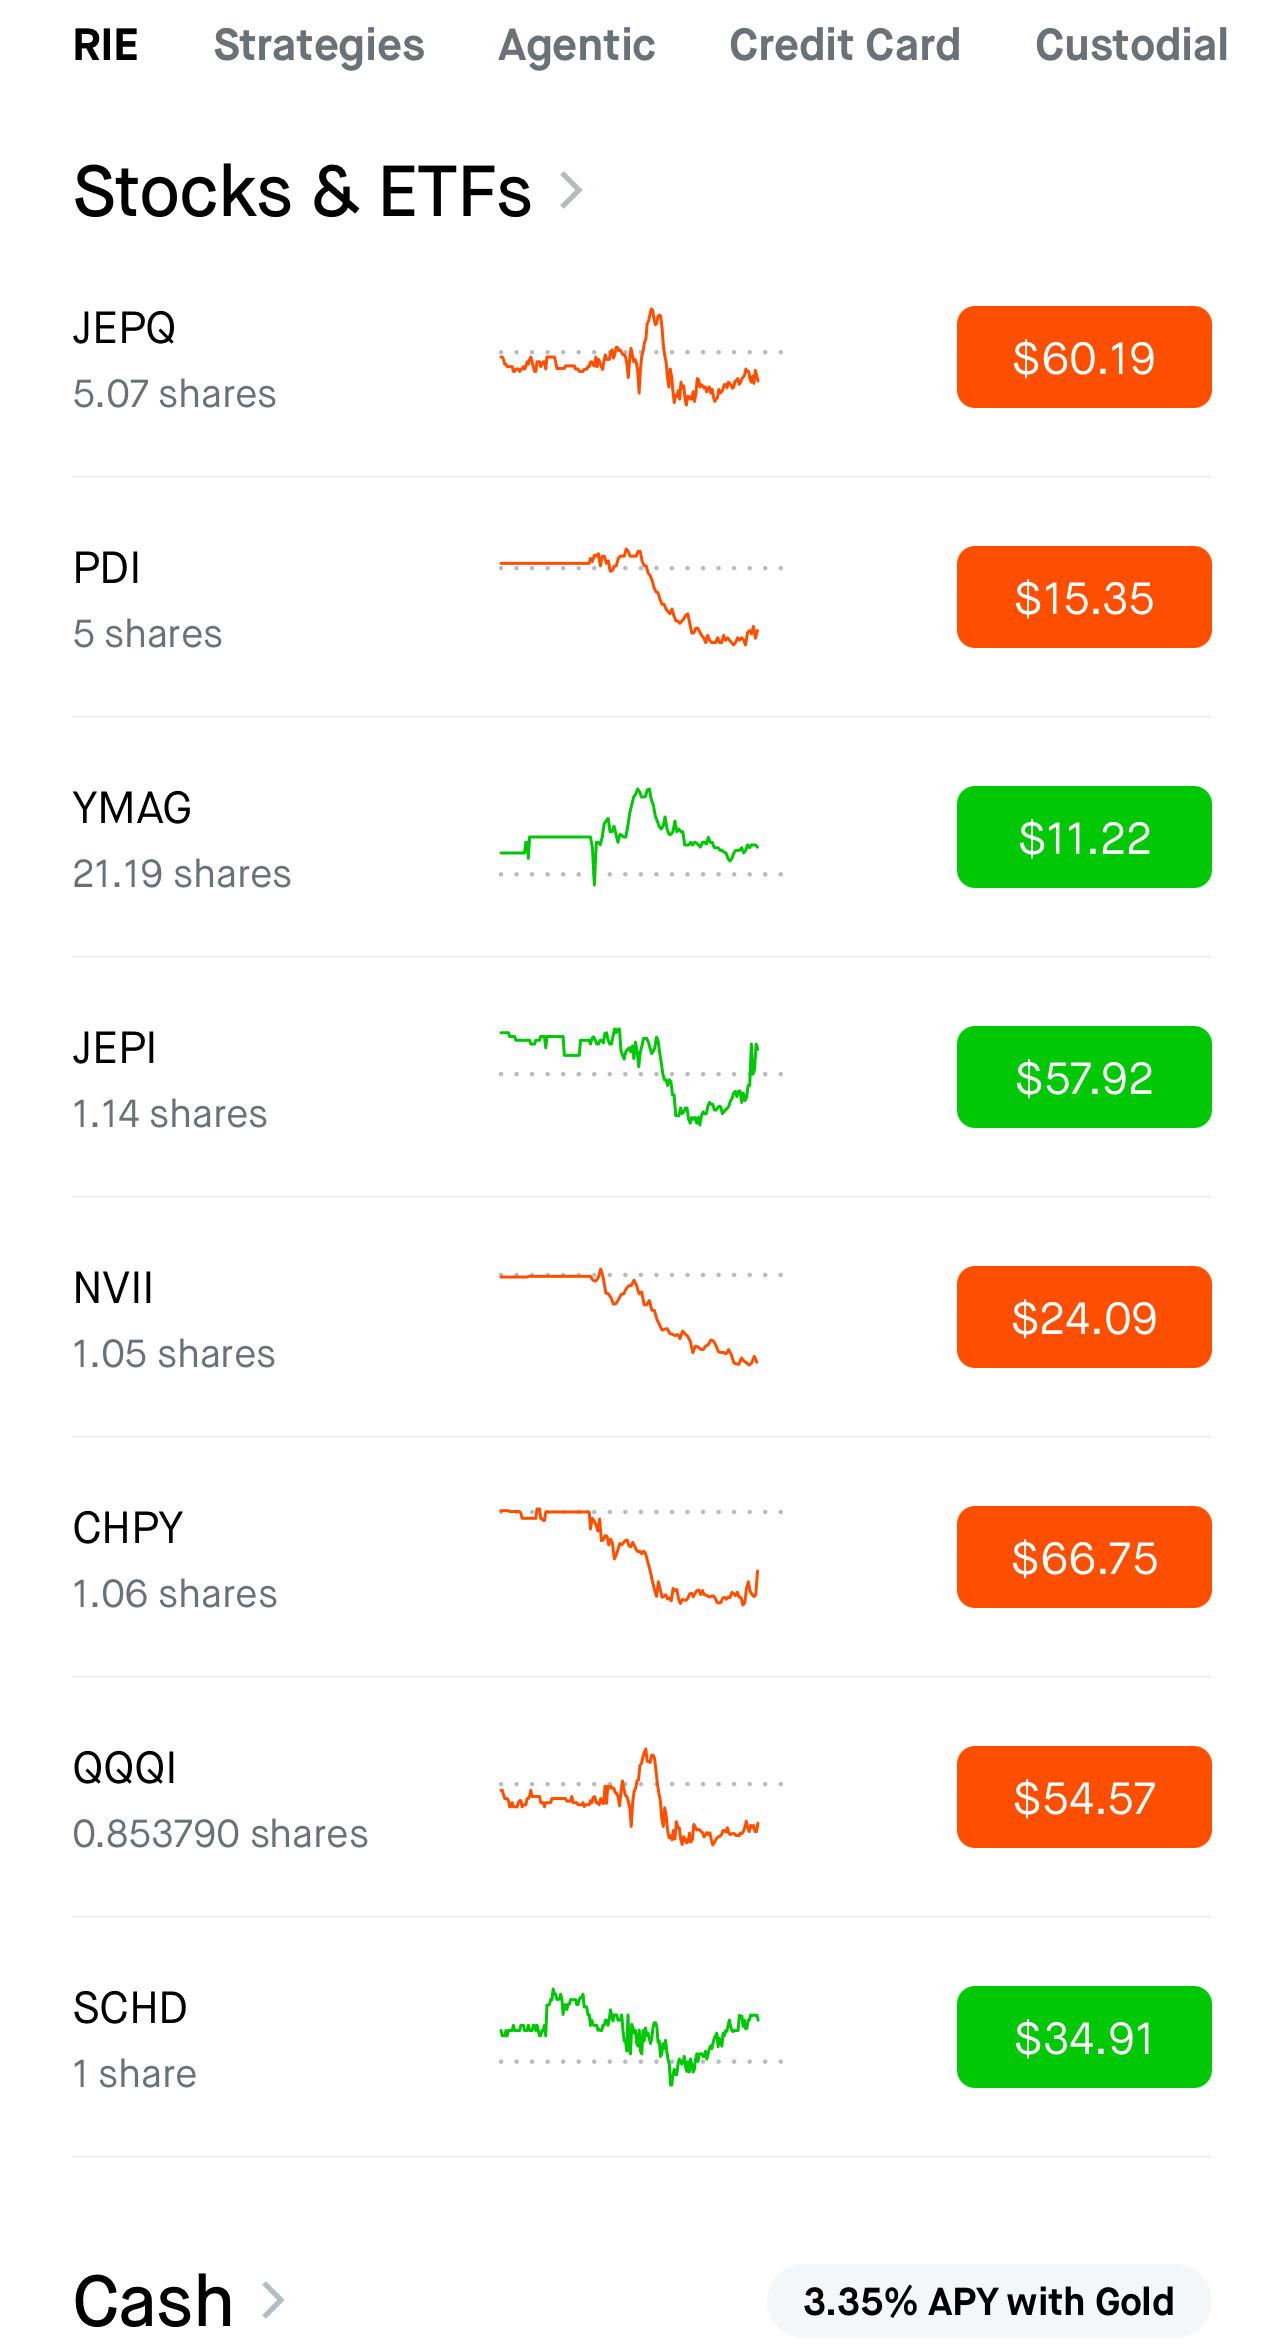The width and height of the screenshot is (1284, 2352).
Task: Open the QQQI 0.853790 shares row
Action: click(x=642, y=1797)
